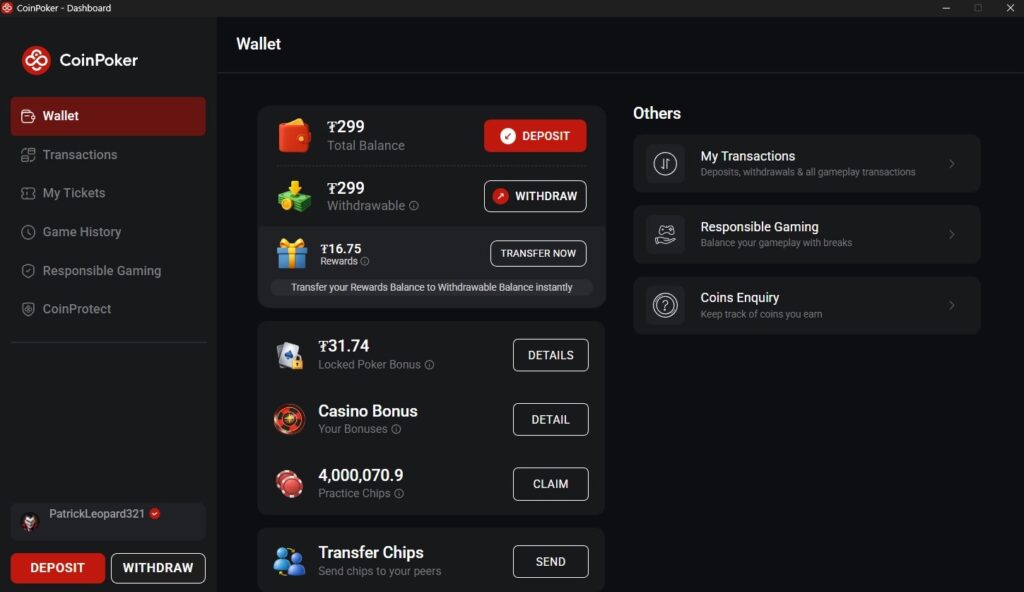Click the red DEPOSIT button

[x=535, y=135]
